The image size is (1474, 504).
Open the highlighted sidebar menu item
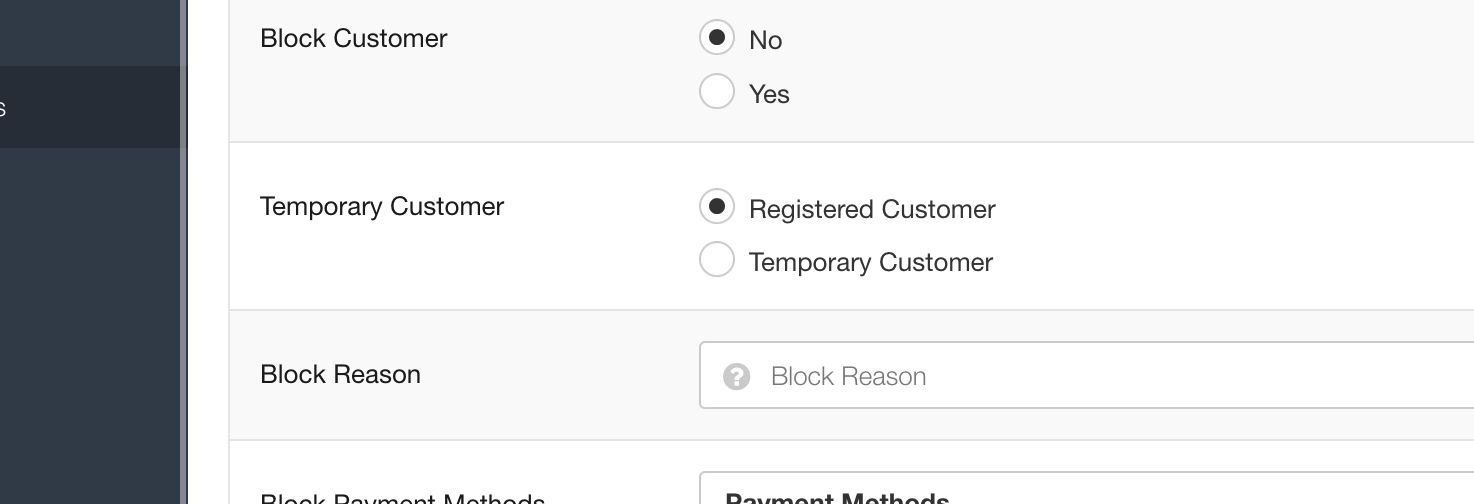[92, 107]
